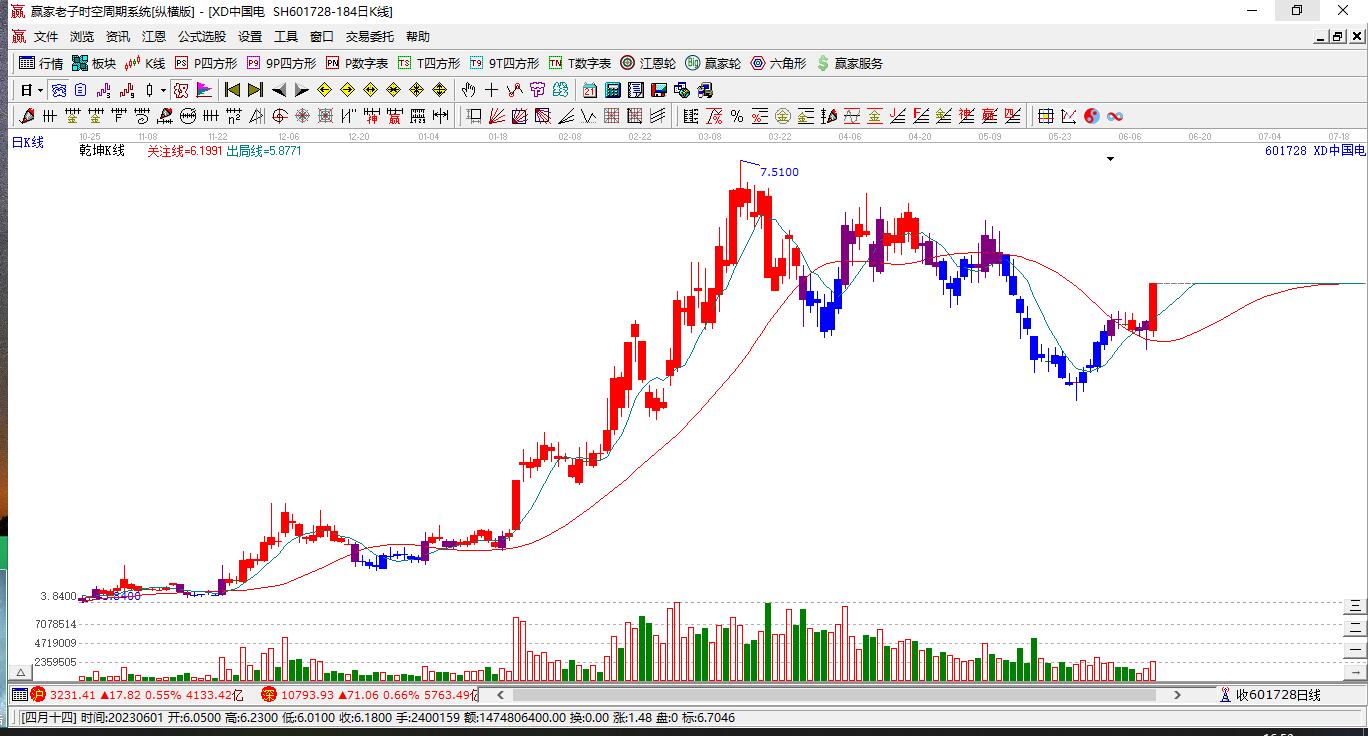Open the 9T四方形 tool
This screenshot has height=736, width=1368.
(504, 63)
